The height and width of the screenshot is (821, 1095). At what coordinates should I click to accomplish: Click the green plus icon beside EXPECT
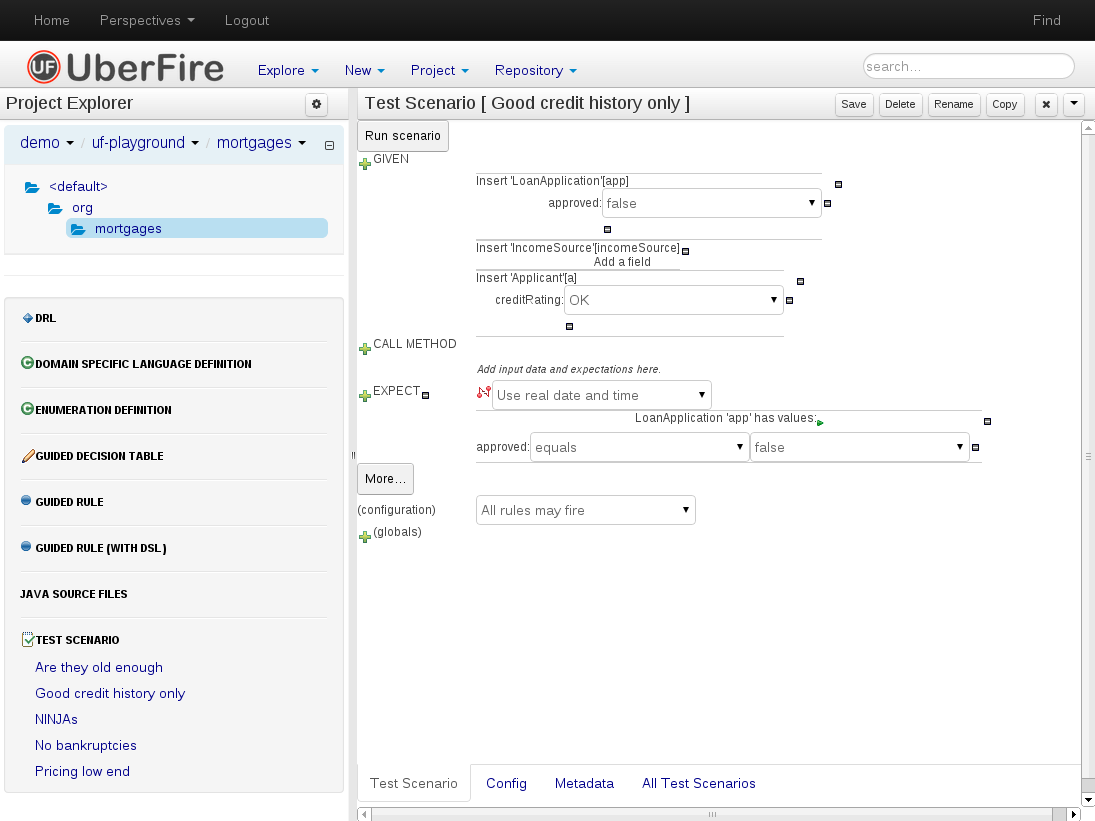pos(365,396)
